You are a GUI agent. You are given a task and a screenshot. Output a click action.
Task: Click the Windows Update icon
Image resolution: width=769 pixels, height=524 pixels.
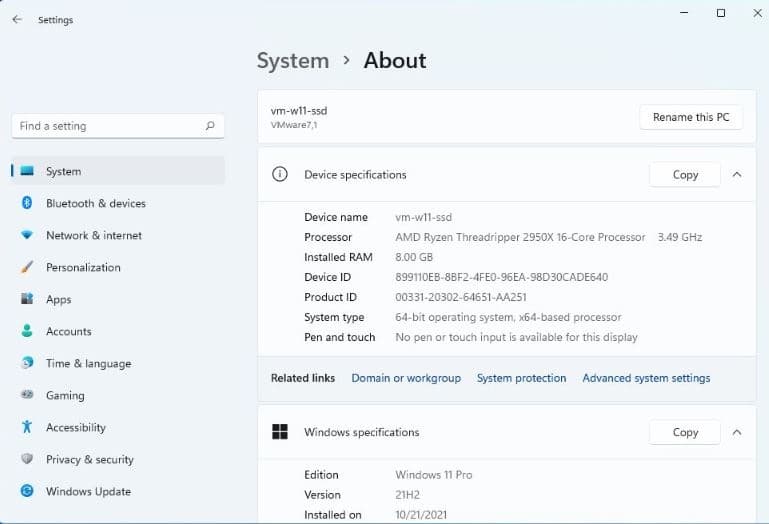pos(27,491)
